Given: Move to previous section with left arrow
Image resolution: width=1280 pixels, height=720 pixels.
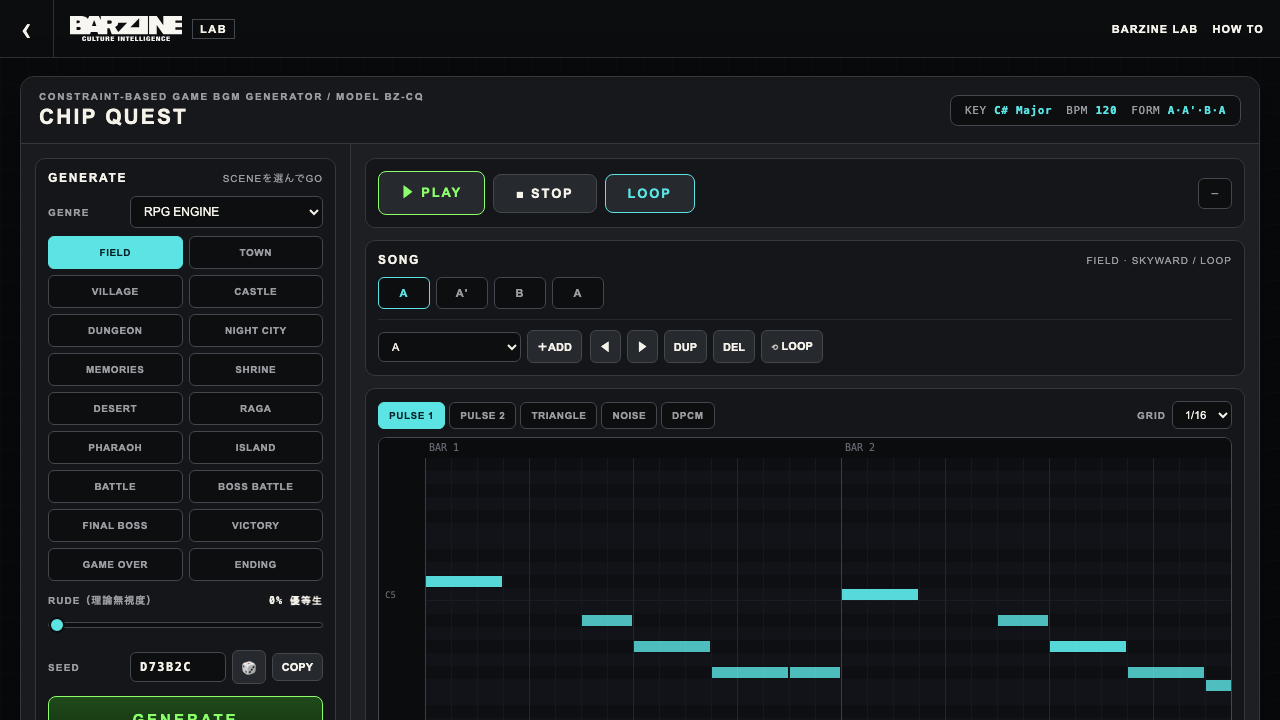Looking at the screenshot, I should (x=605, y=347).
